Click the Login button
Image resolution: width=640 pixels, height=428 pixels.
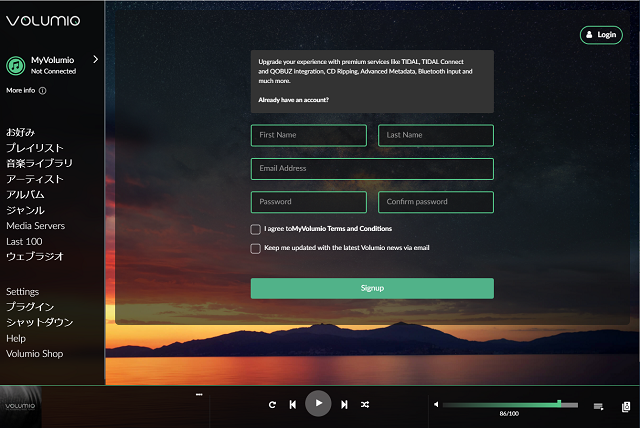click(601, 35)
